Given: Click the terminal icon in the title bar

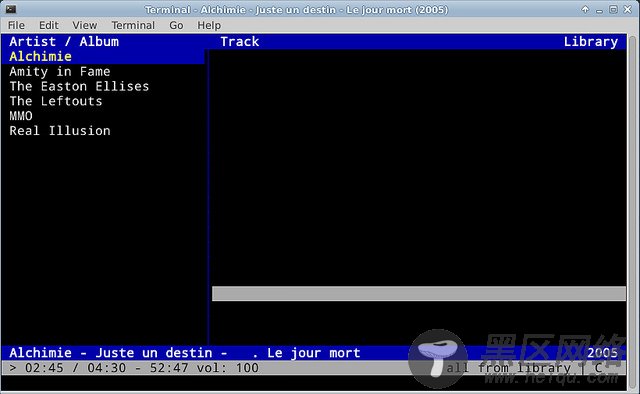Looking at the screenshot, I should click(x=11, y=9).
